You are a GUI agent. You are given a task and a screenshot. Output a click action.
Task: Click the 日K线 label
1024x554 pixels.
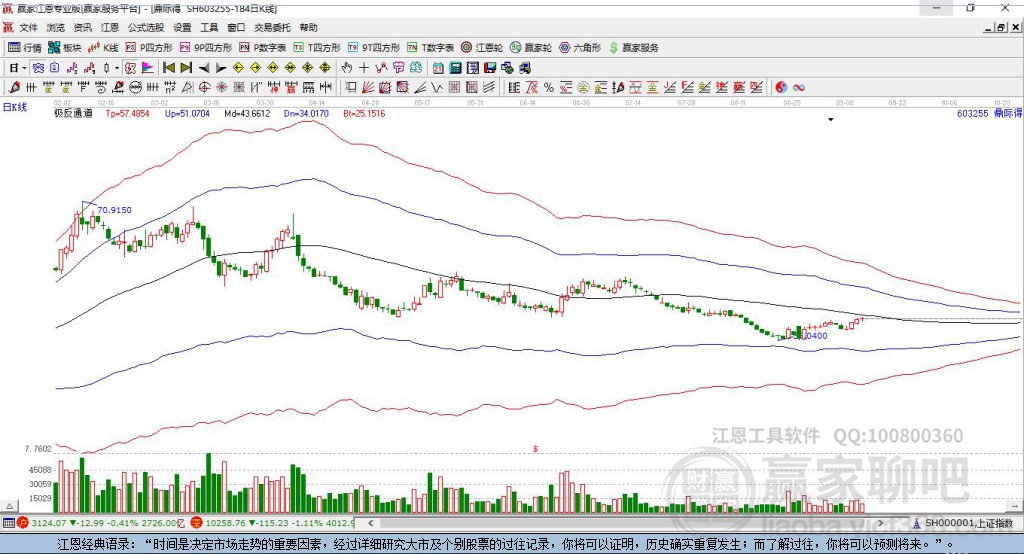coord(15,108)
